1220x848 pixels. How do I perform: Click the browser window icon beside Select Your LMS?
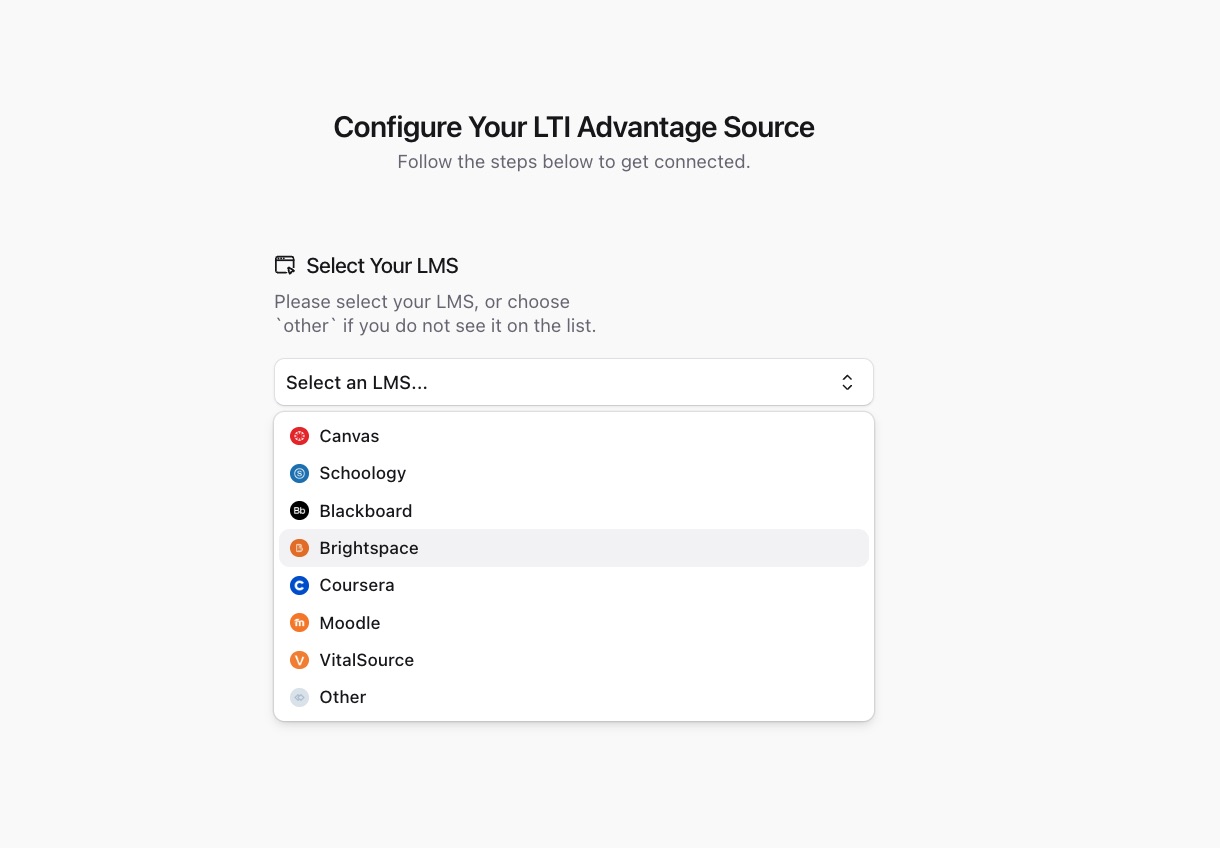point(285,265)
